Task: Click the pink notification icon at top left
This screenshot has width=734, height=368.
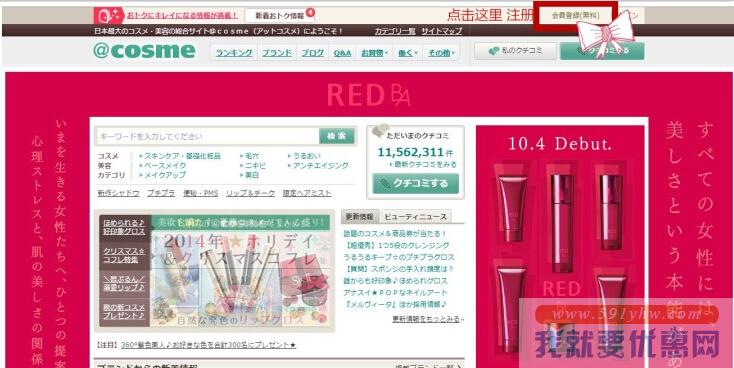Action: [108, 15]
